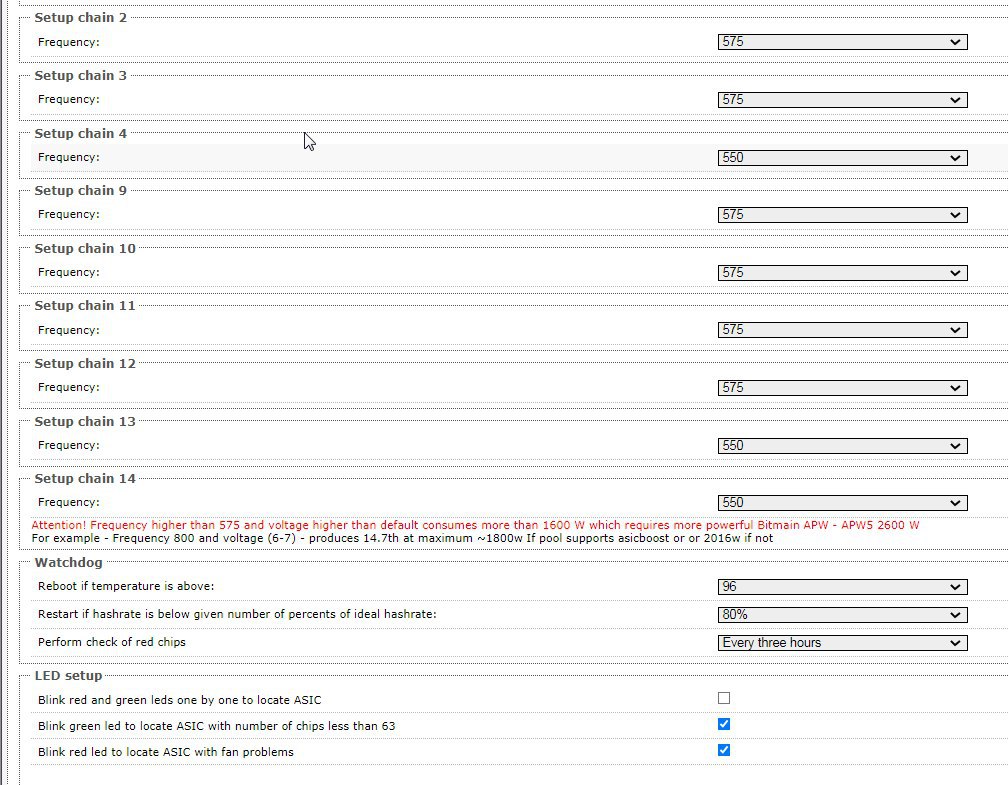The height and width of the screenshot is (785, 1008).
Task: Open the Setup chain 12 frequency dropdown
Action: tap(842, 388)
